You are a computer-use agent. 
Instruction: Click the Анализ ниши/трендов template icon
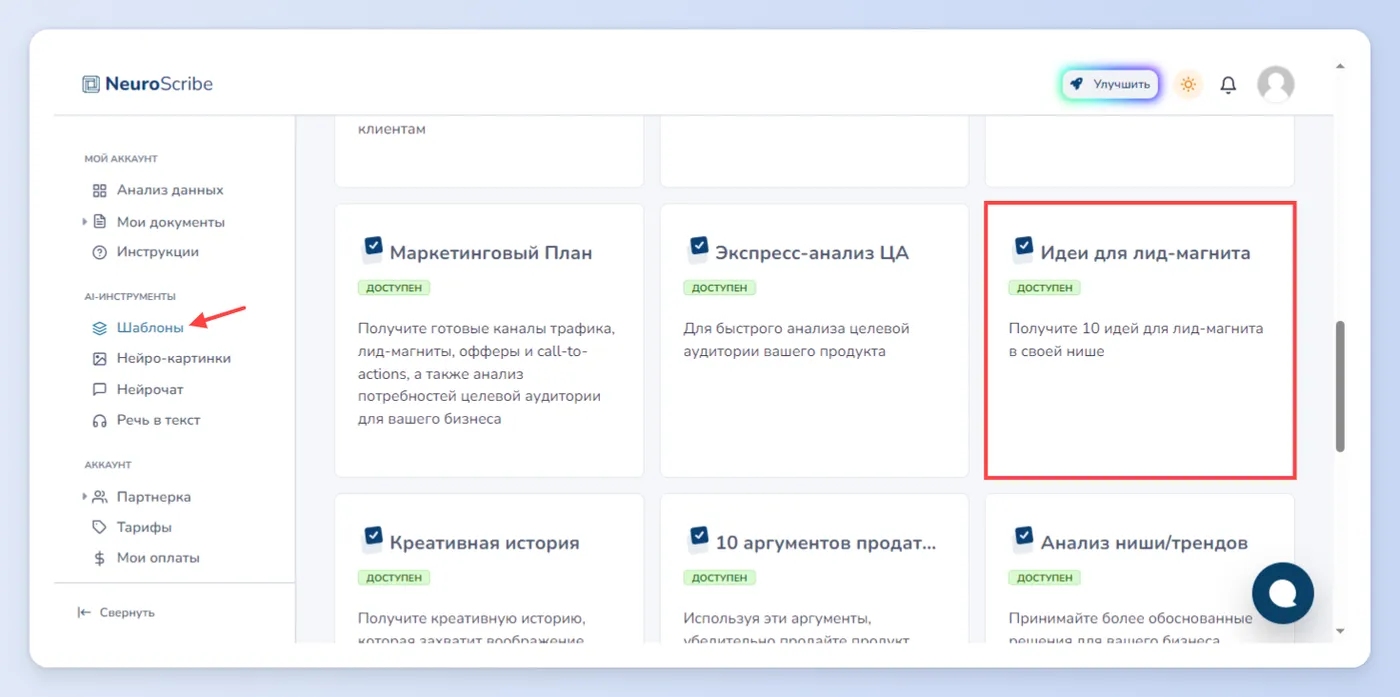pyautogui.click(x=1022, y=540)
